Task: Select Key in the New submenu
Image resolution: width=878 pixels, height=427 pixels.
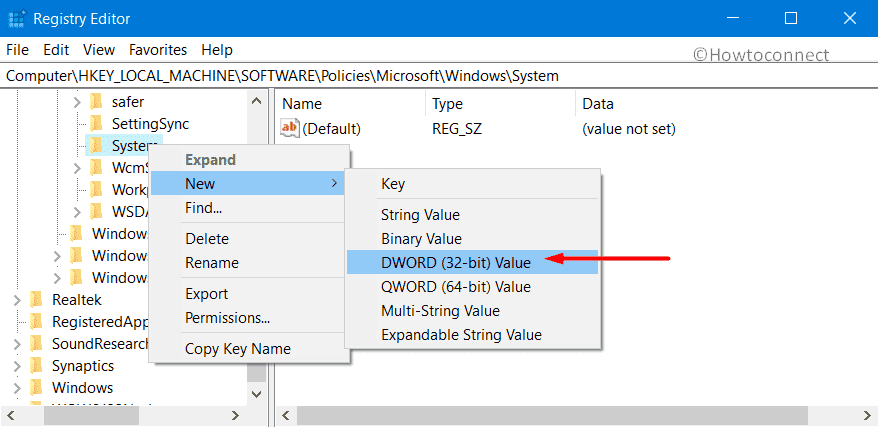Action: pyautogui.click(x=473, y=184)
